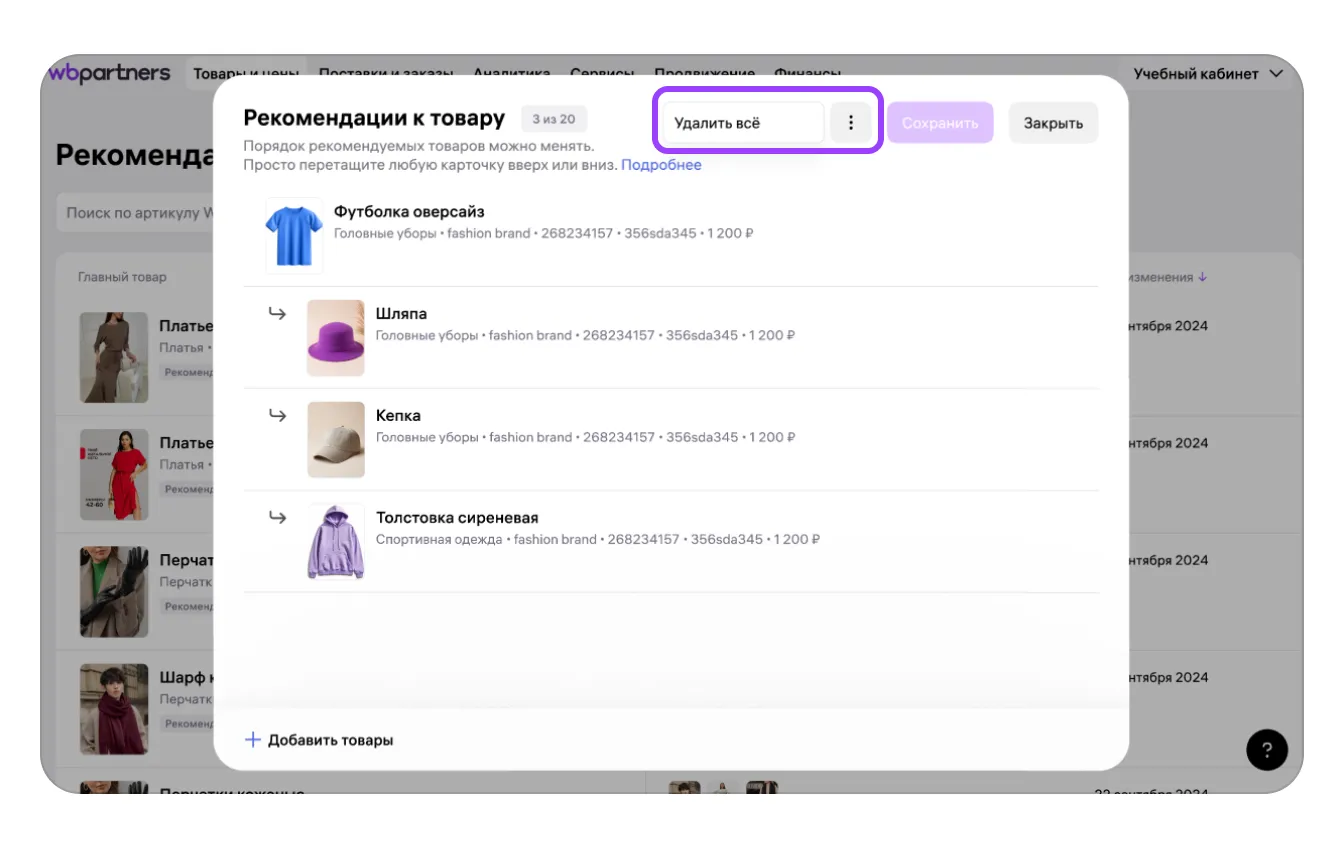Screen dimensions: 1344x848
Task: Click the Добавить товары link text
Action: coord(330,740)
